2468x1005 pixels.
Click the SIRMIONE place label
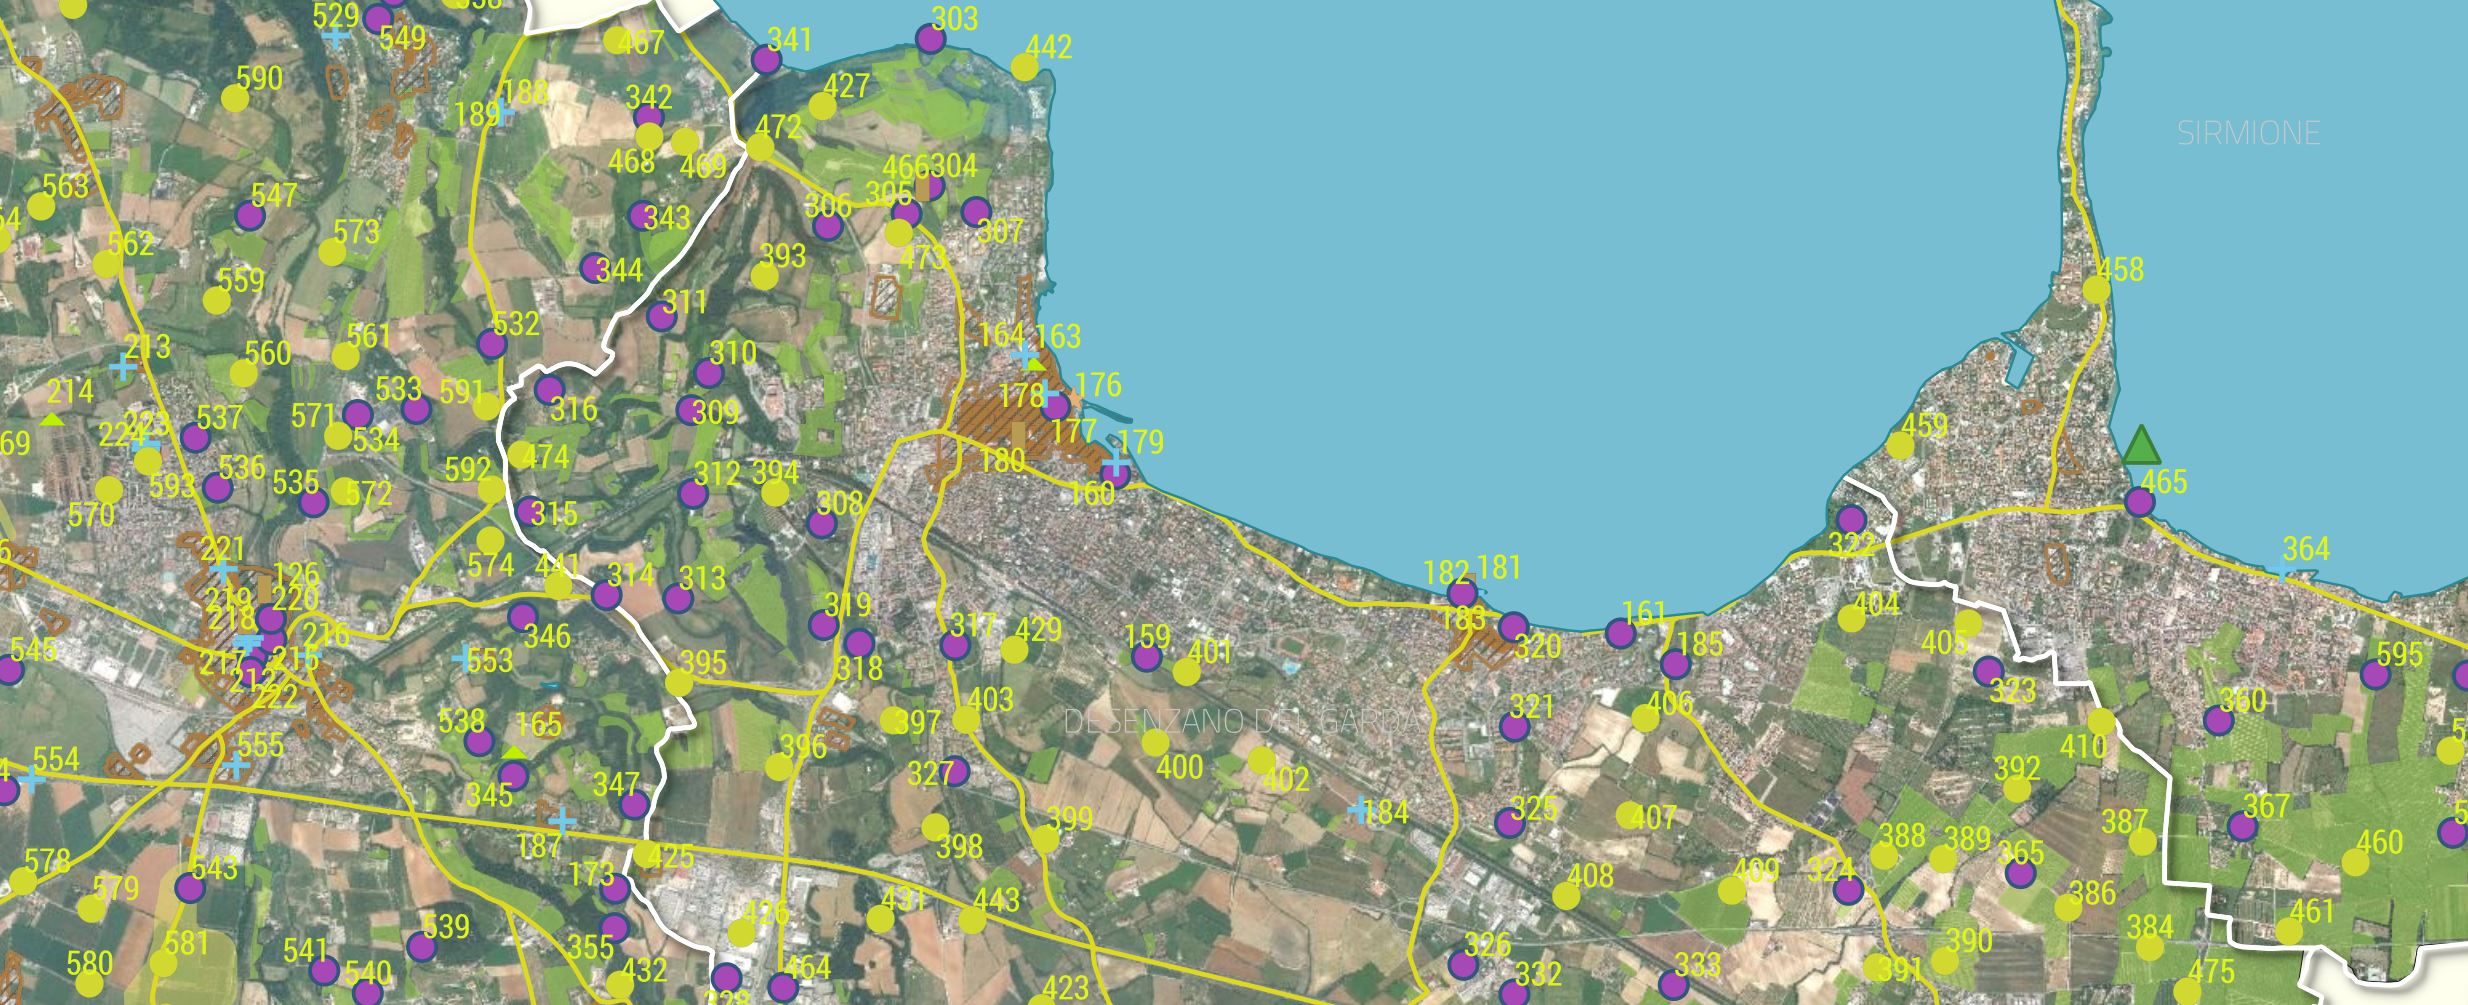click(2248, 133)
